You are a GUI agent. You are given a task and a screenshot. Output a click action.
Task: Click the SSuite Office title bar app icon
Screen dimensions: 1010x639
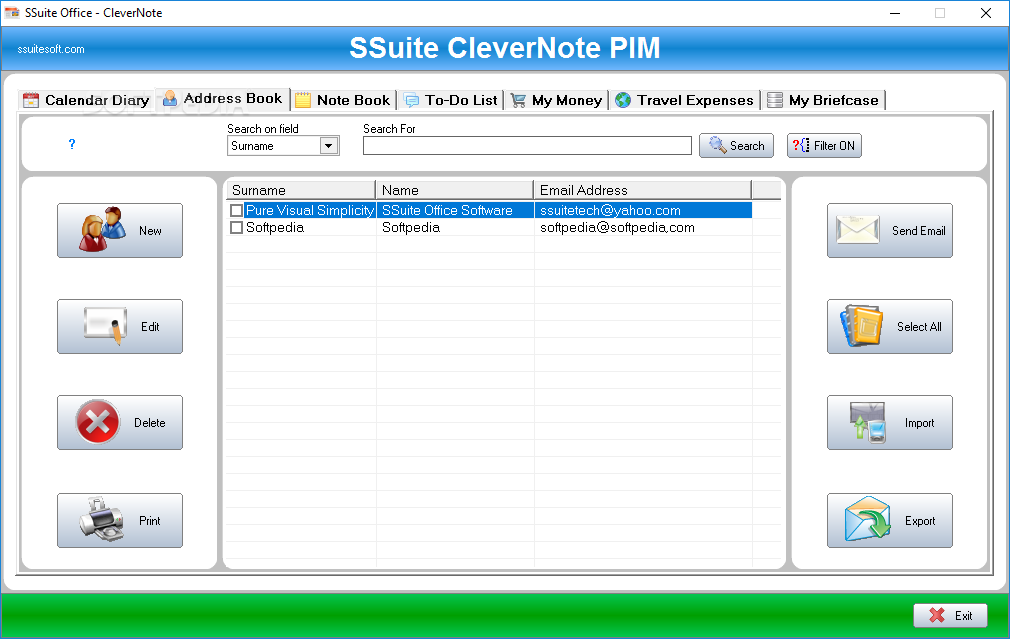12,12
